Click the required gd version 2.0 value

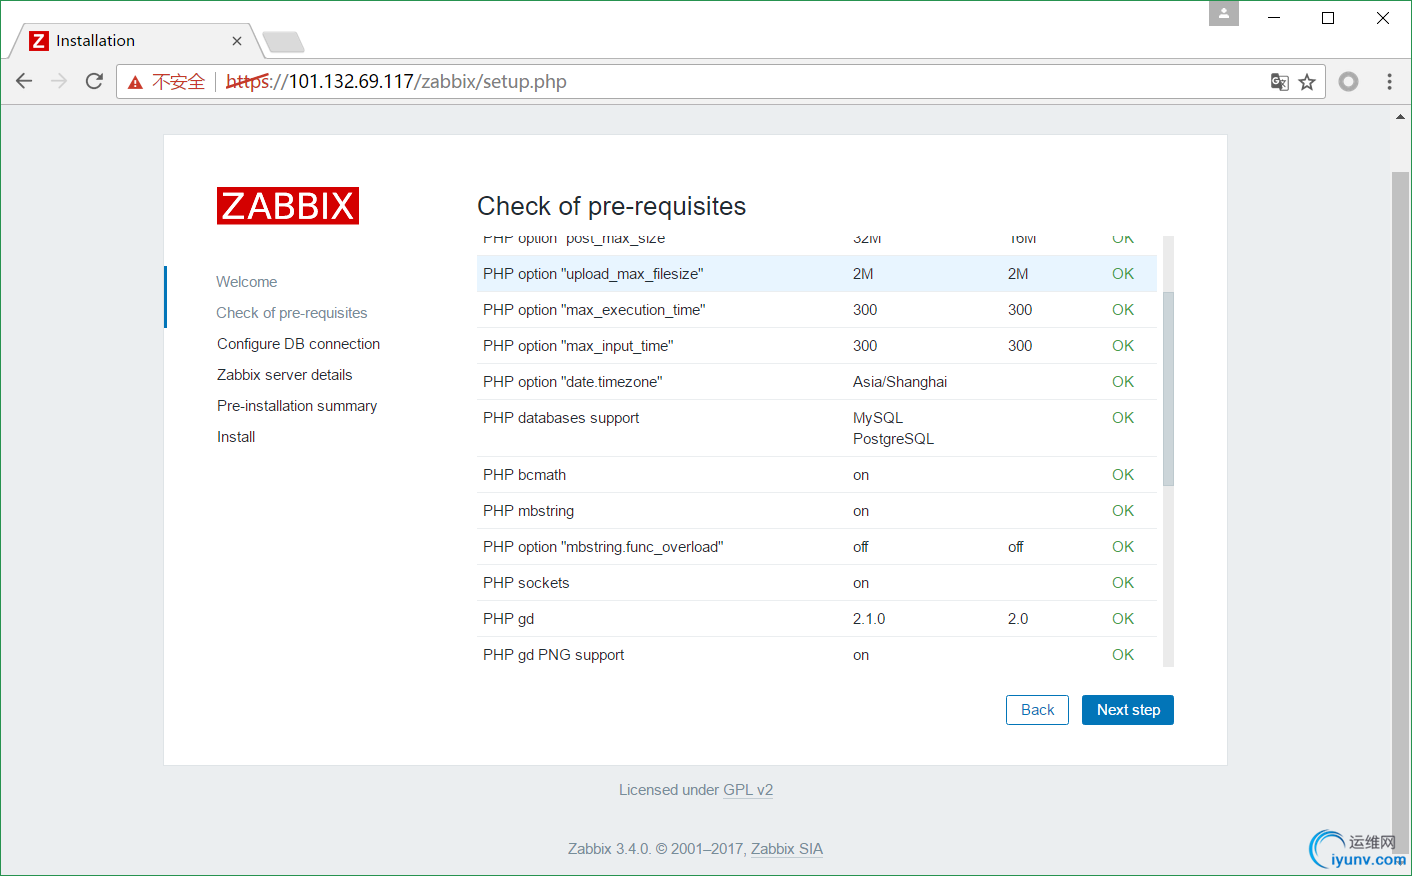tap(1018, 619)
